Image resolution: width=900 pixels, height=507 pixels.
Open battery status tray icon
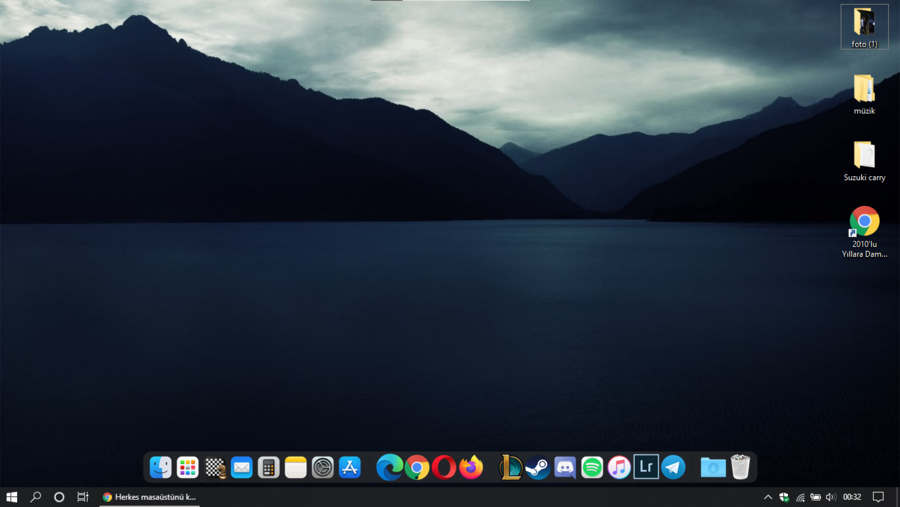click(816, 497)
